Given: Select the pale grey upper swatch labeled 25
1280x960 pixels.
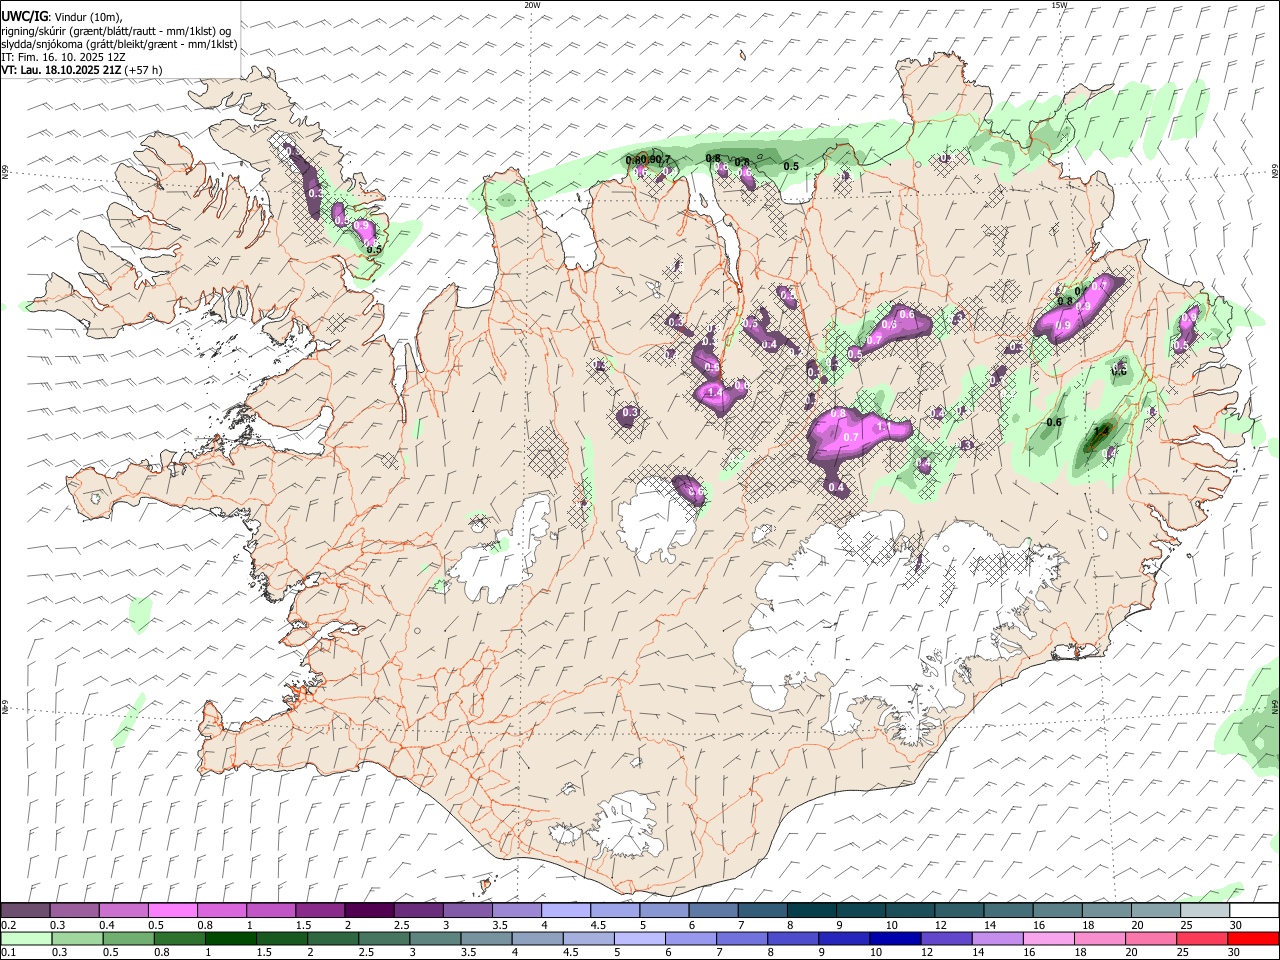Looking at the screenshot, I should [1204, 911].
